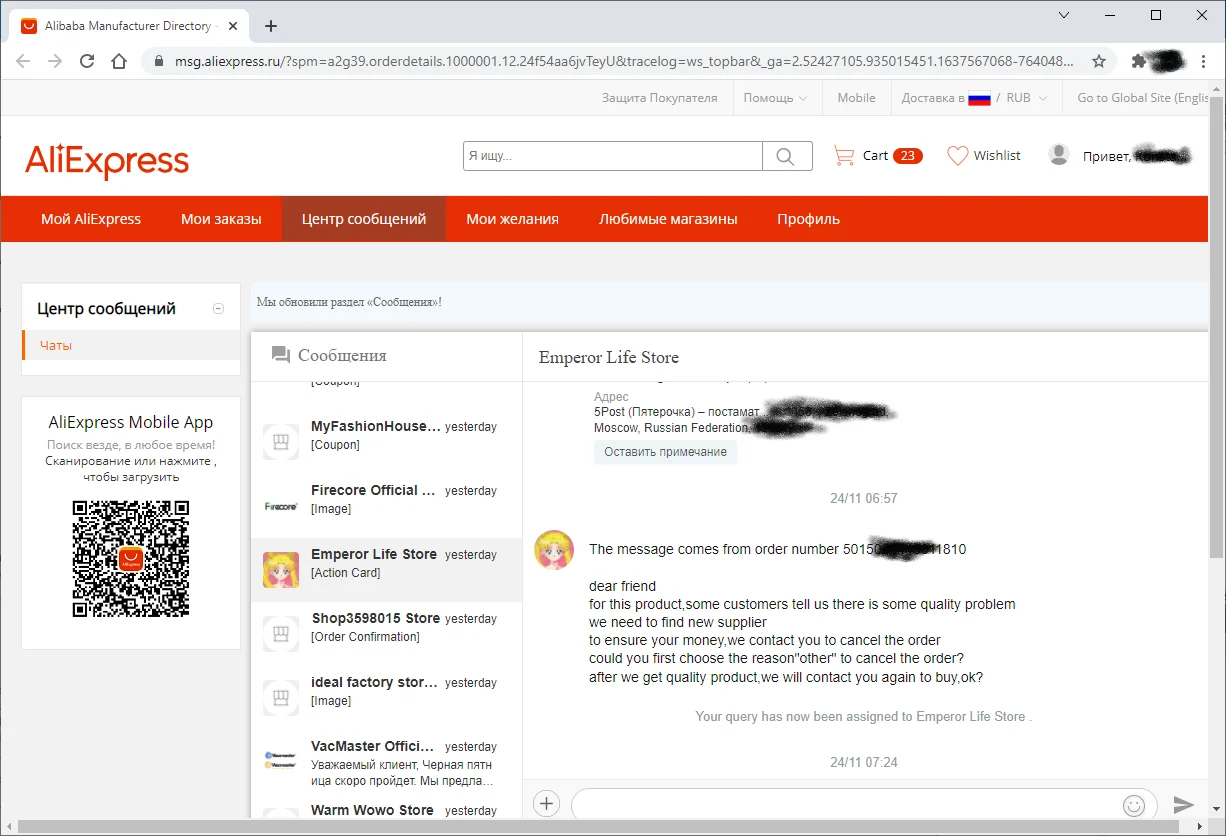Click the Mobile link in top bar
The height and width of the screenshot is (836, 1226).
(856, 98)
